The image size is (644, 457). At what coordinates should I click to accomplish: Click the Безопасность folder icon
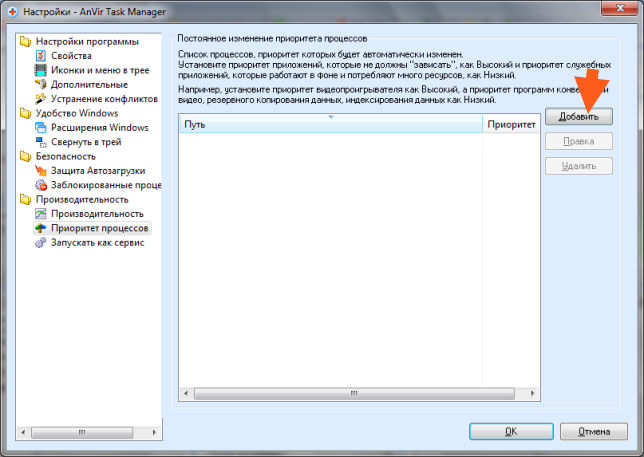click(25, 156)
